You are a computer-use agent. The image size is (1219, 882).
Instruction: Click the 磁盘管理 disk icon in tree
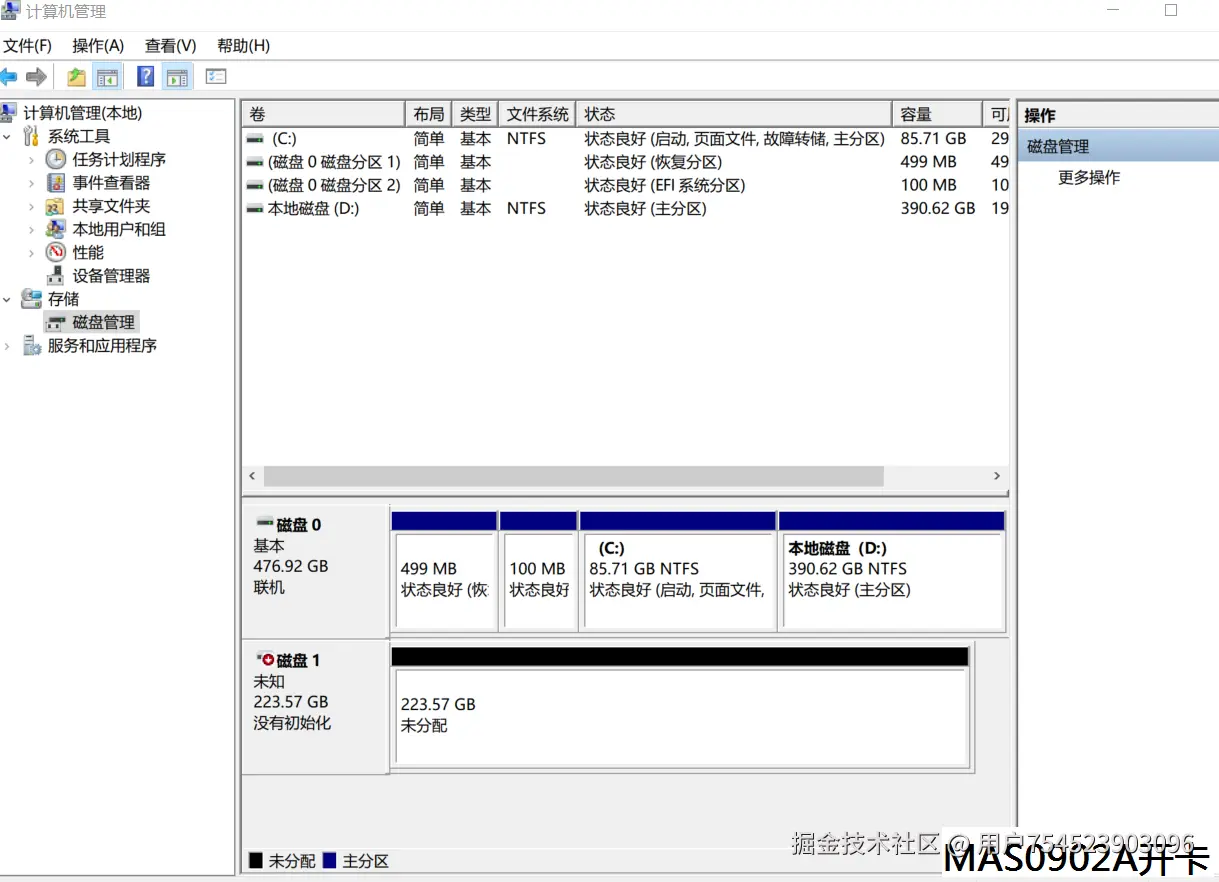57,323
